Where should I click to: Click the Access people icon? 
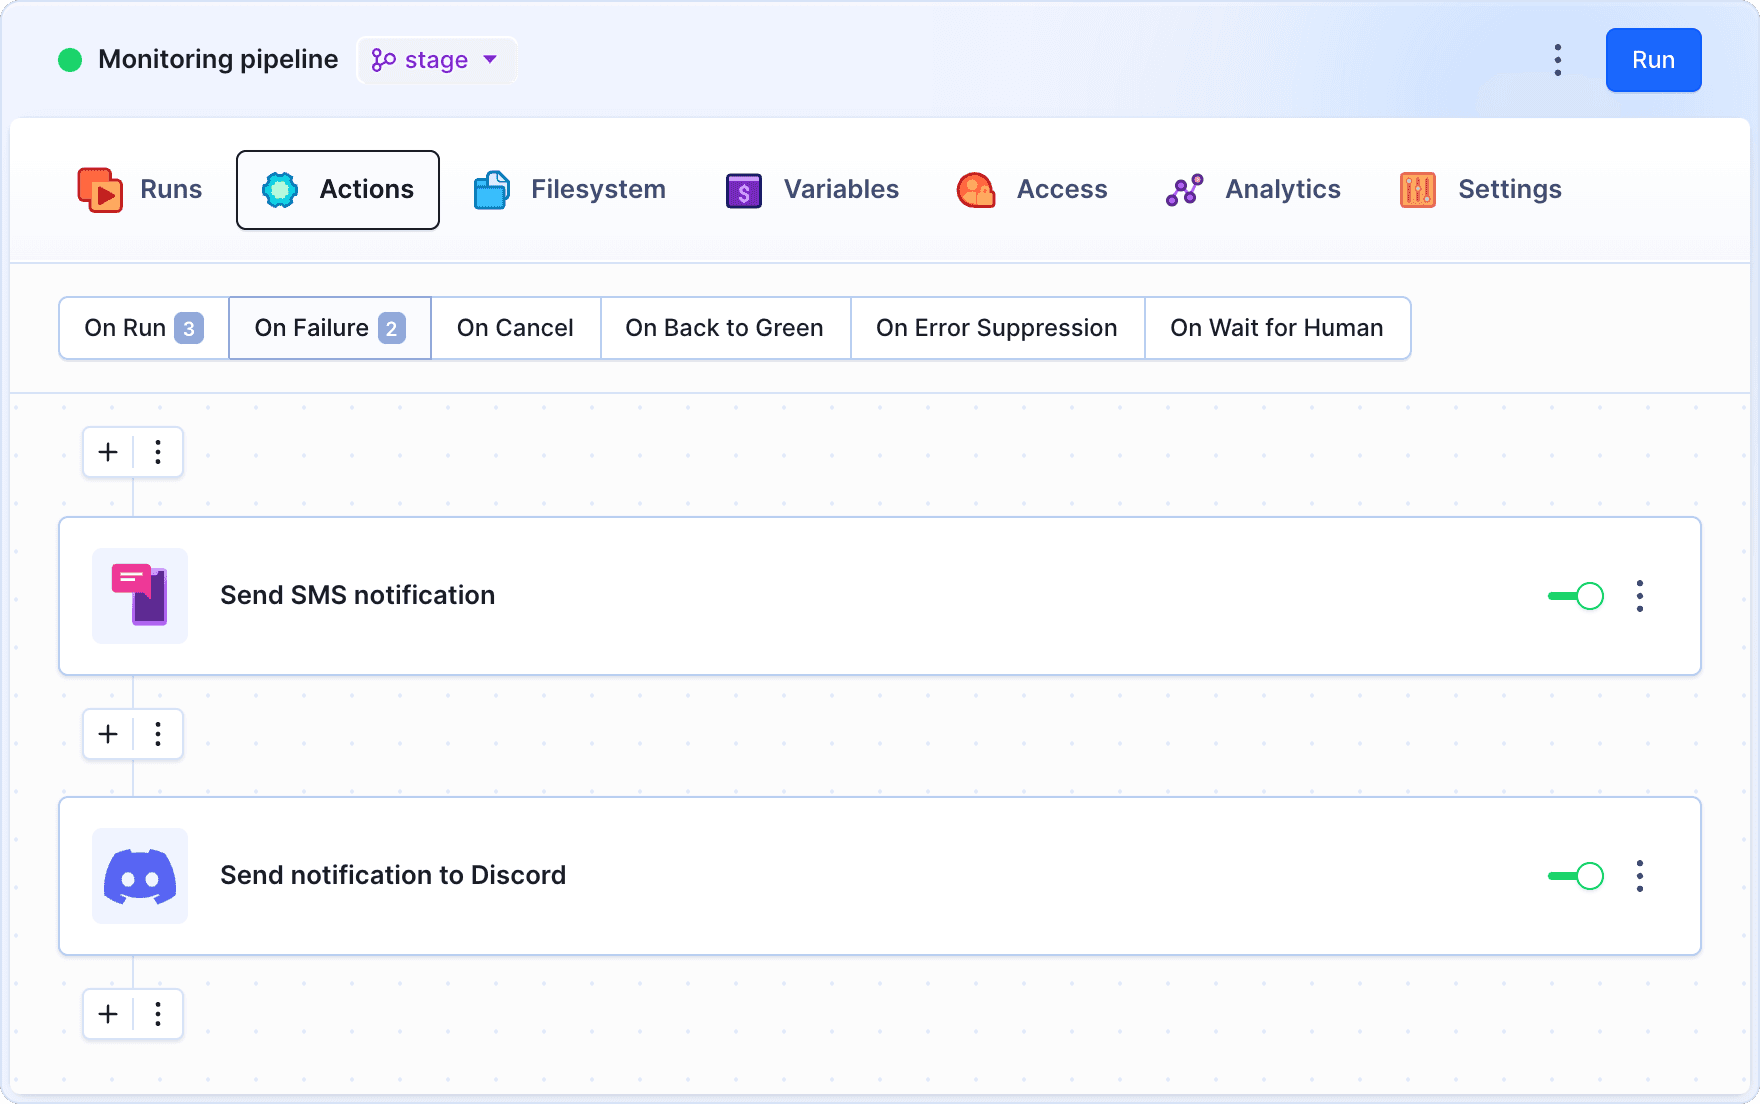[x=975, y=189]
